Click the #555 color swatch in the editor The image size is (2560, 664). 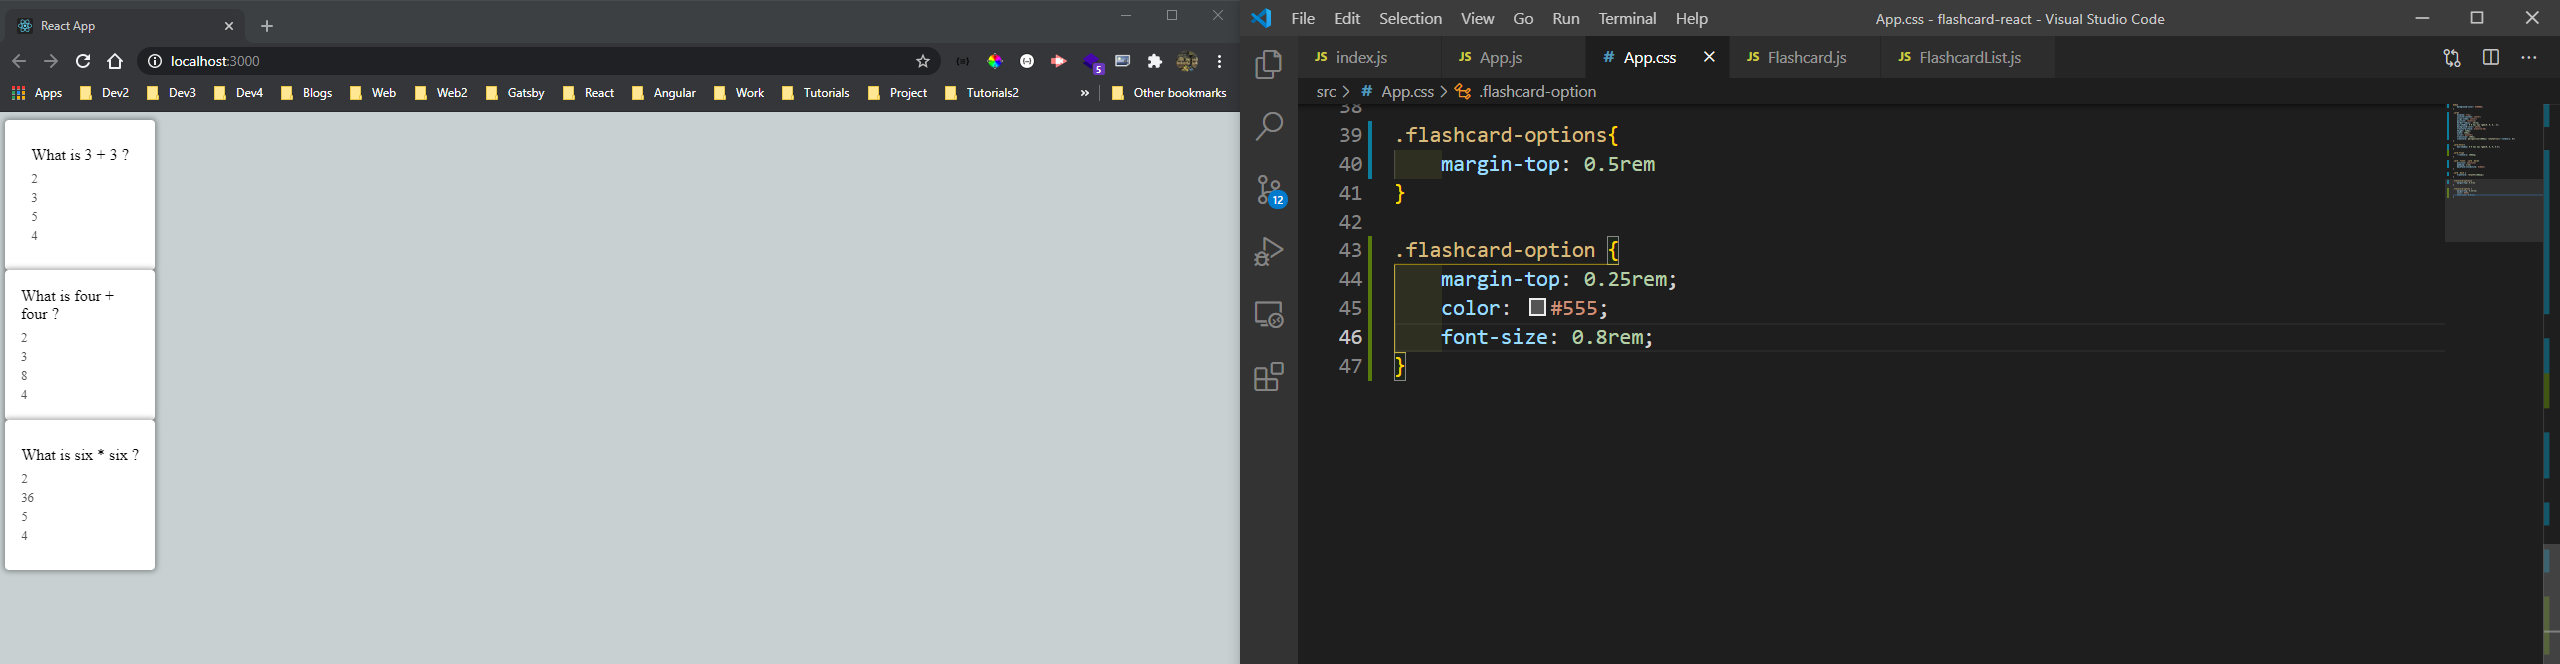coord(1537,308)
